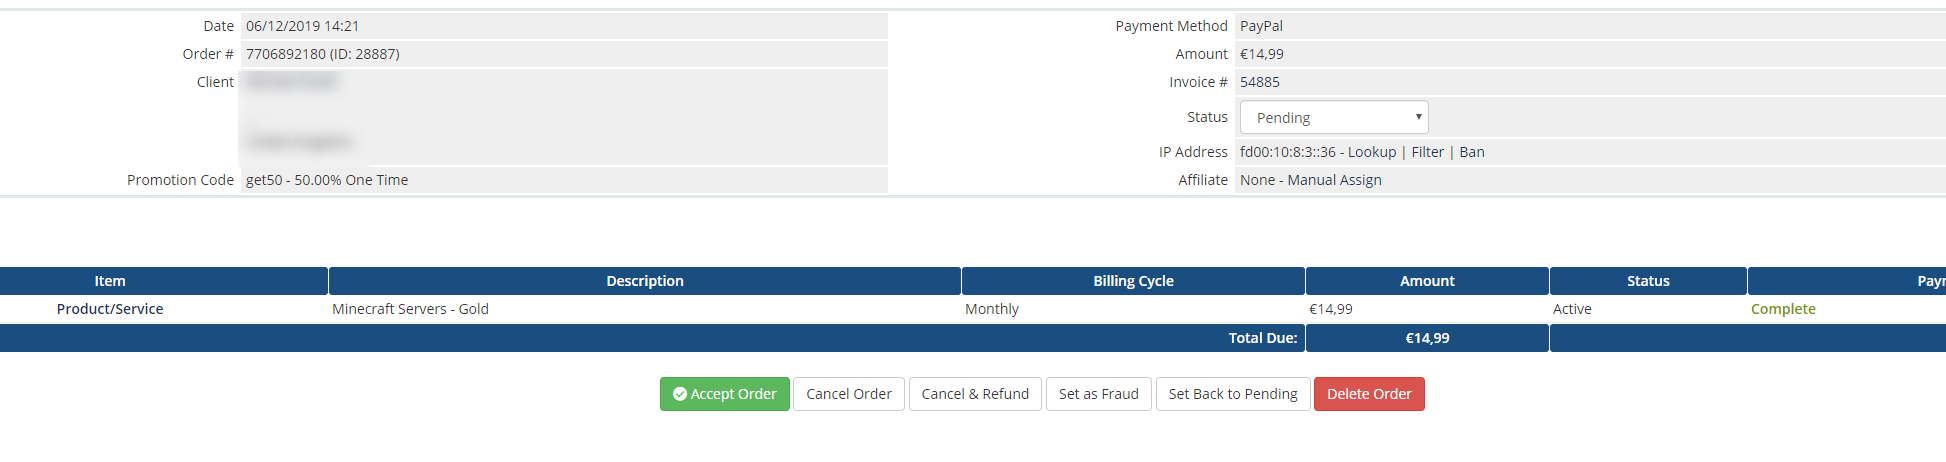Click the green Complete payment status
Screen dimensions: 1946x462
click(x=1782, y=309)
